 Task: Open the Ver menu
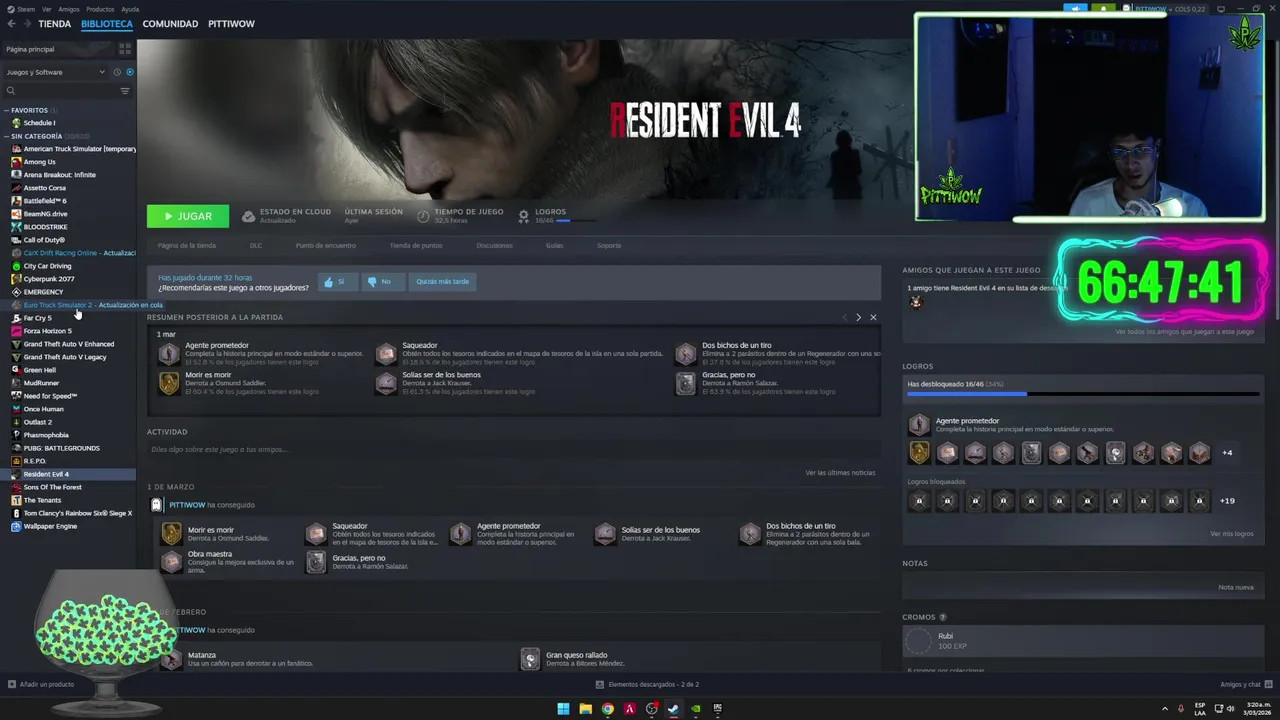point(47,9)
